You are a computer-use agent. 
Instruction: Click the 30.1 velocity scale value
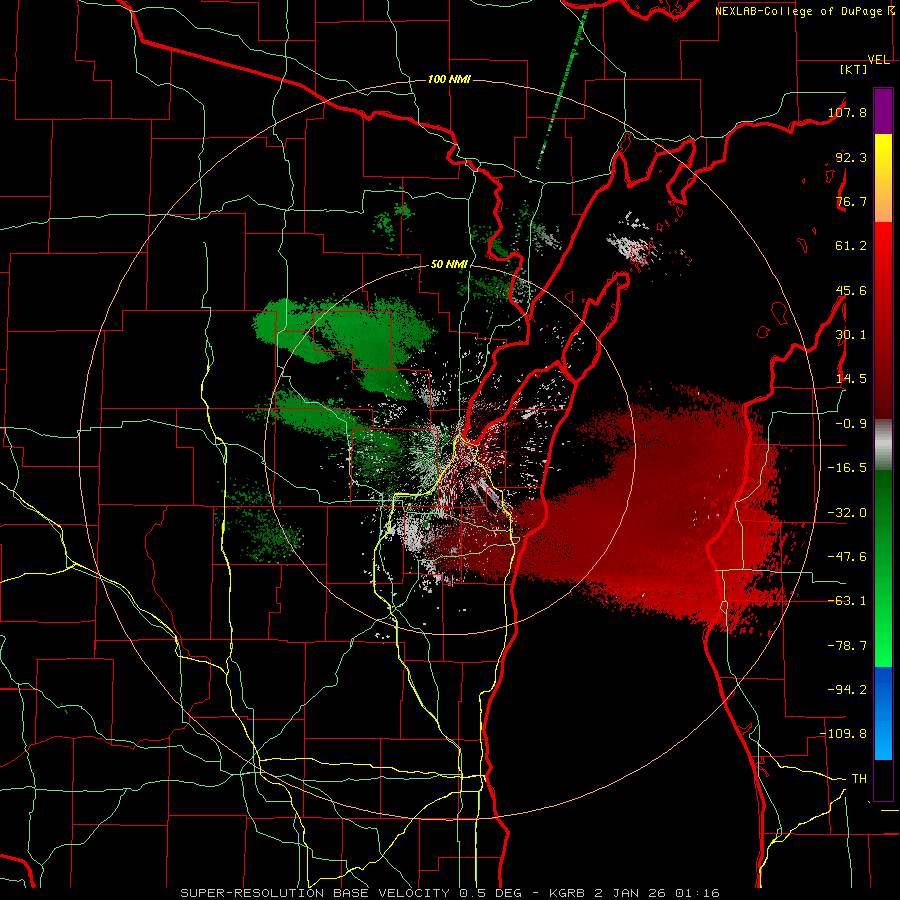pos(851,335)
